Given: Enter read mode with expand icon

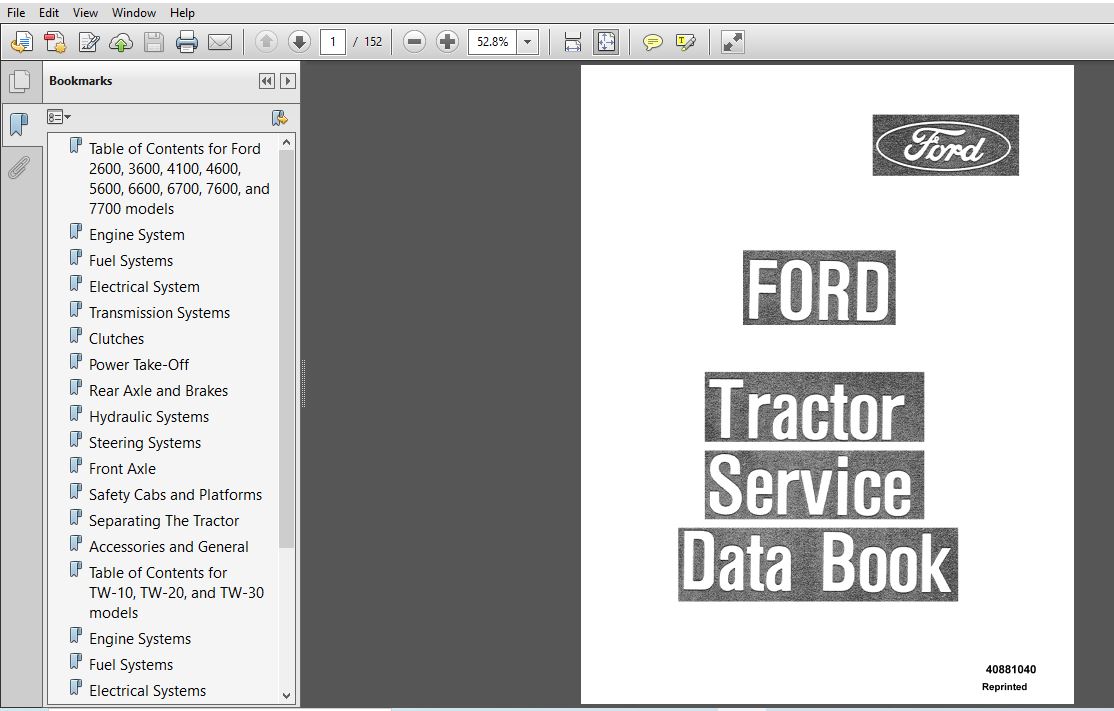Looking at the screenshot, I should pos(732,42).
